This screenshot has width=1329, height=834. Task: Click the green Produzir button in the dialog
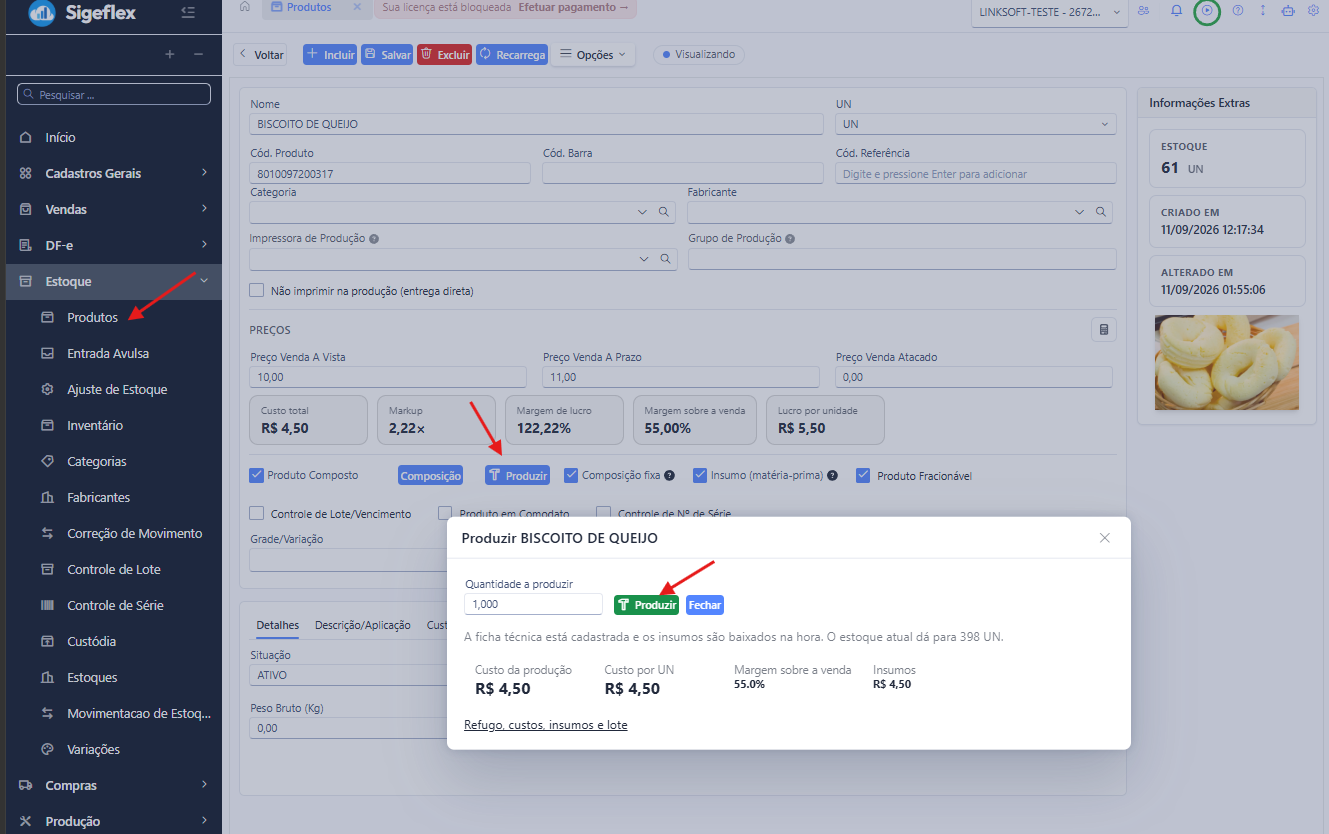[x=646, y=605]
